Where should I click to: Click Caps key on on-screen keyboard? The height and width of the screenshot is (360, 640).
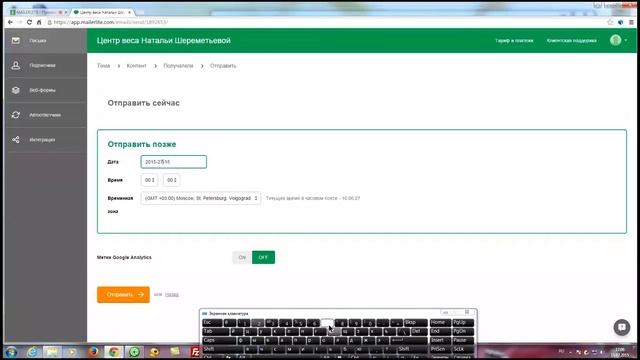[x=219, y=340]
